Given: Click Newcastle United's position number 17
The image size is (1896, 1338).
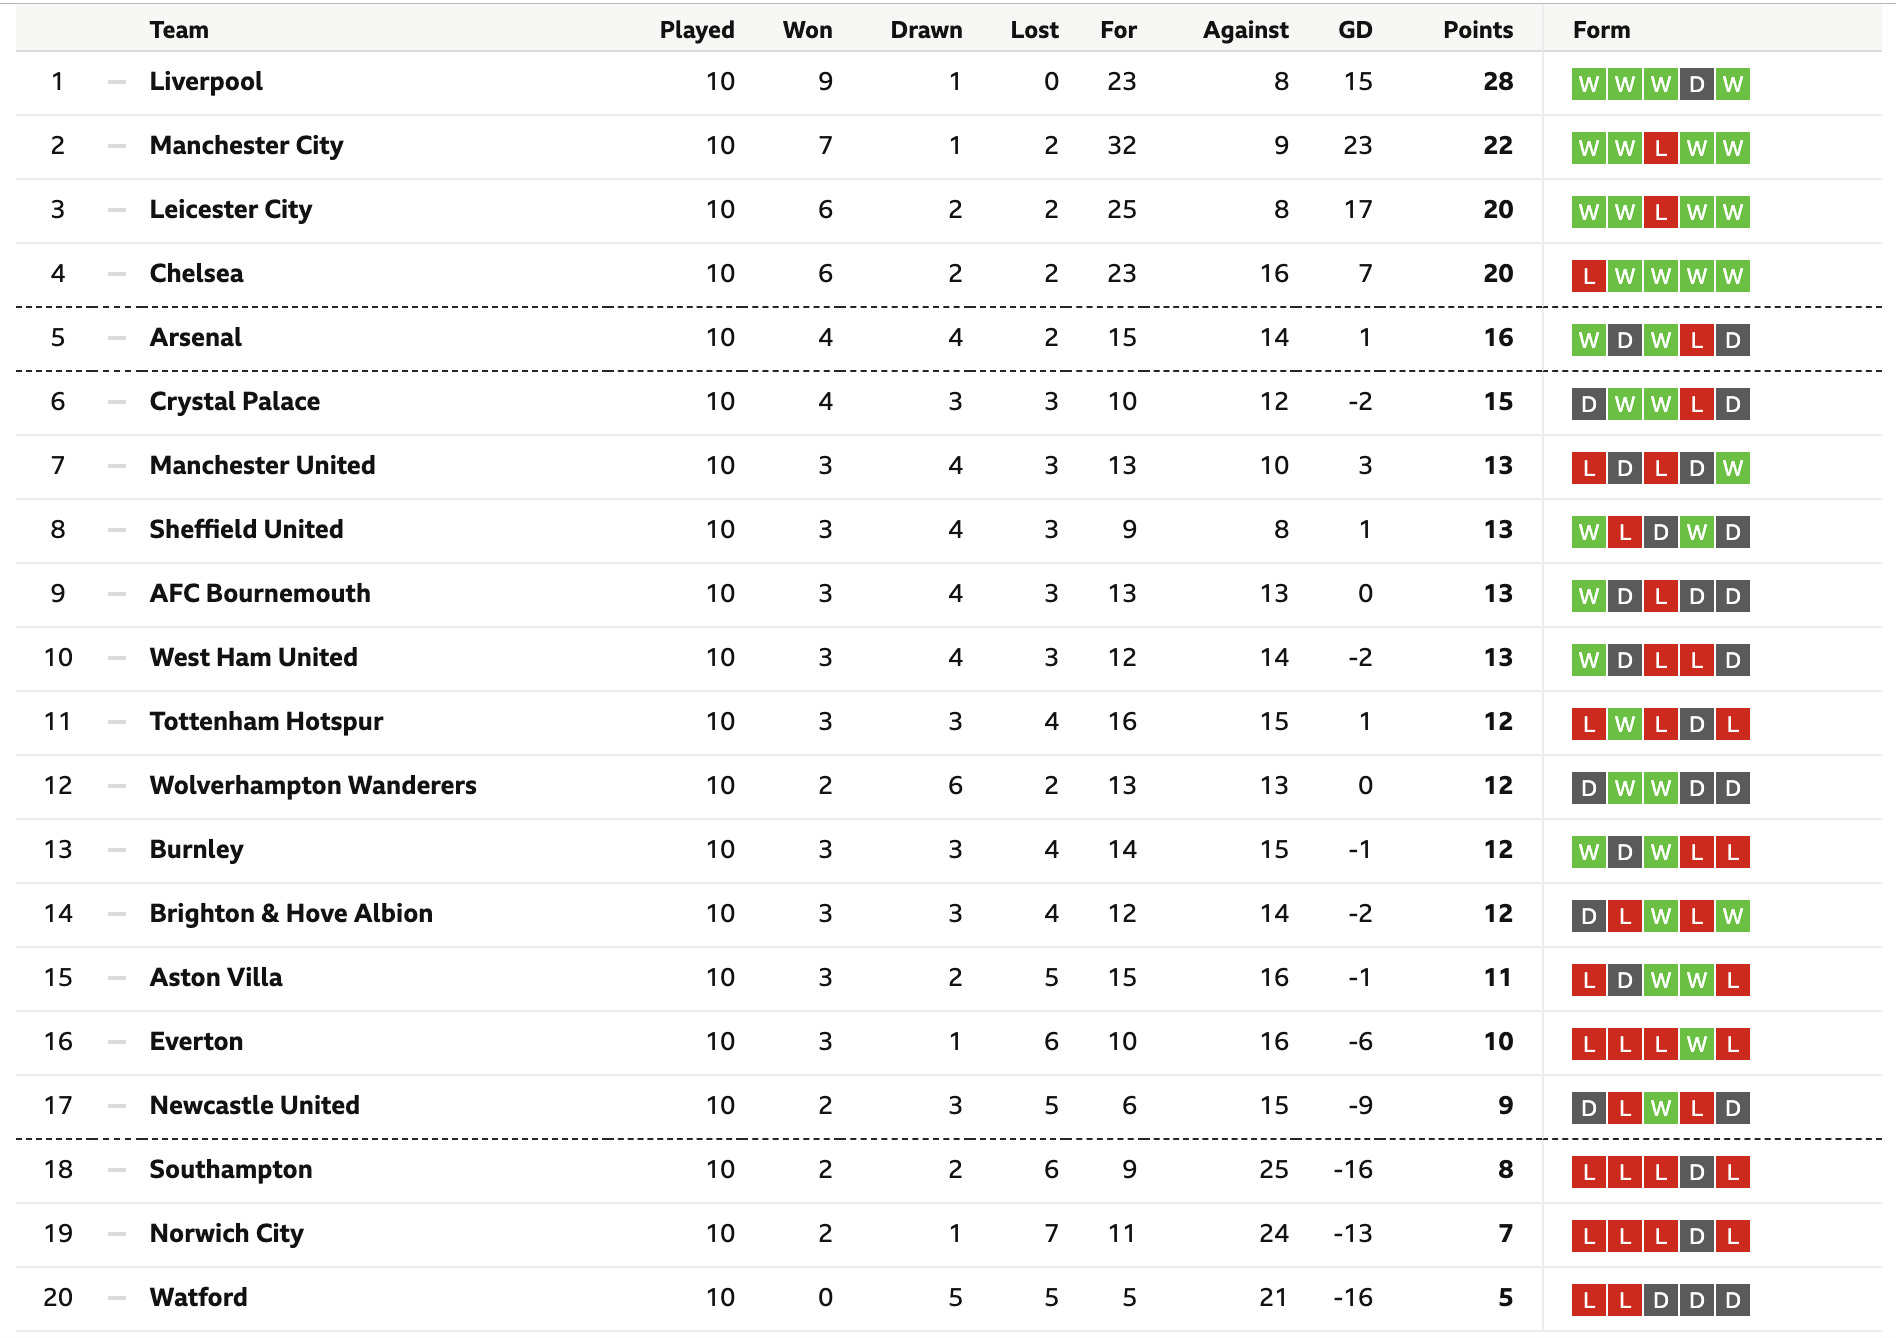Looking at the screenshot, I should (x=58, y=1106).
